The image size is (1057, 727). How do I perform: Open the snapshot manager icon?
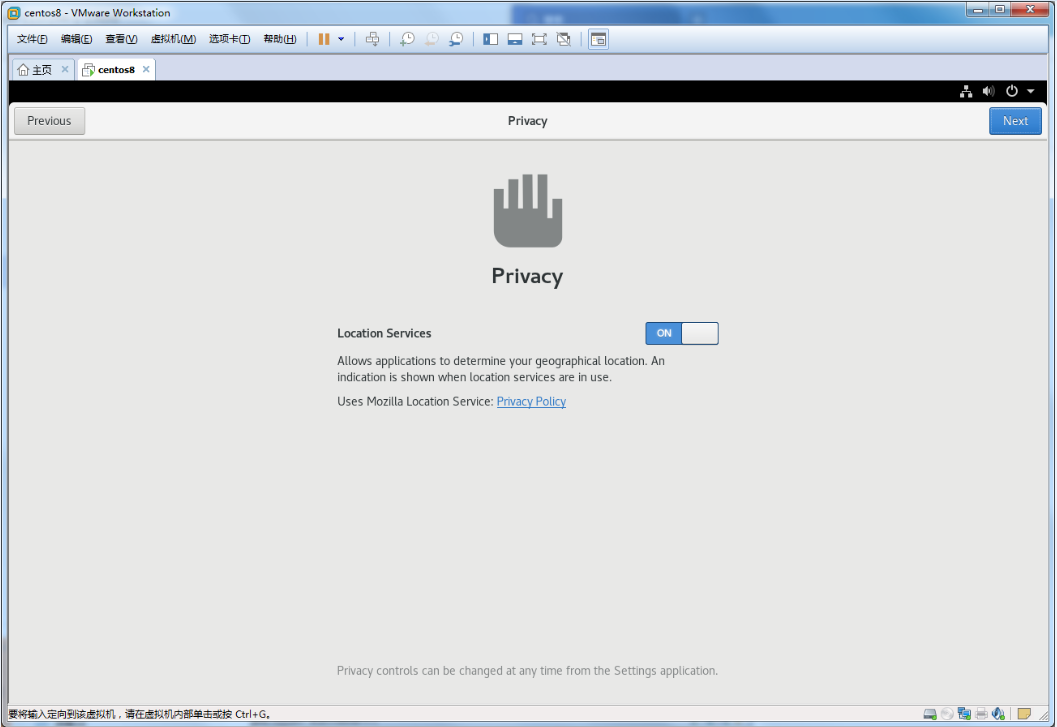[456, 39]
